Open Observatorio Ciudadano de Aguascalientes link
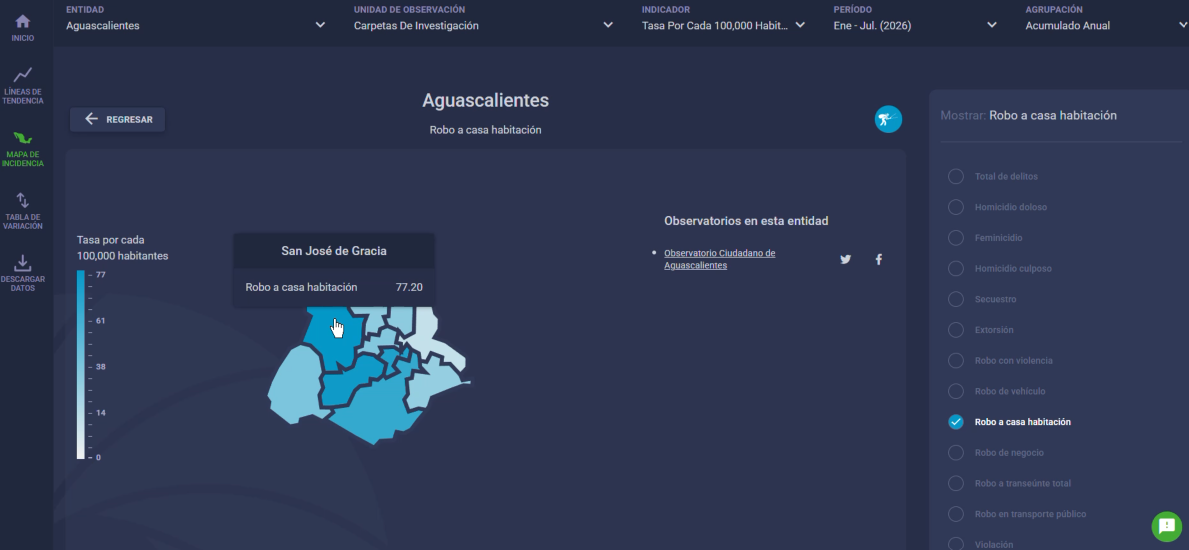Image resolution: width=1189 pixels, height=550 pixels. [719, 259]
